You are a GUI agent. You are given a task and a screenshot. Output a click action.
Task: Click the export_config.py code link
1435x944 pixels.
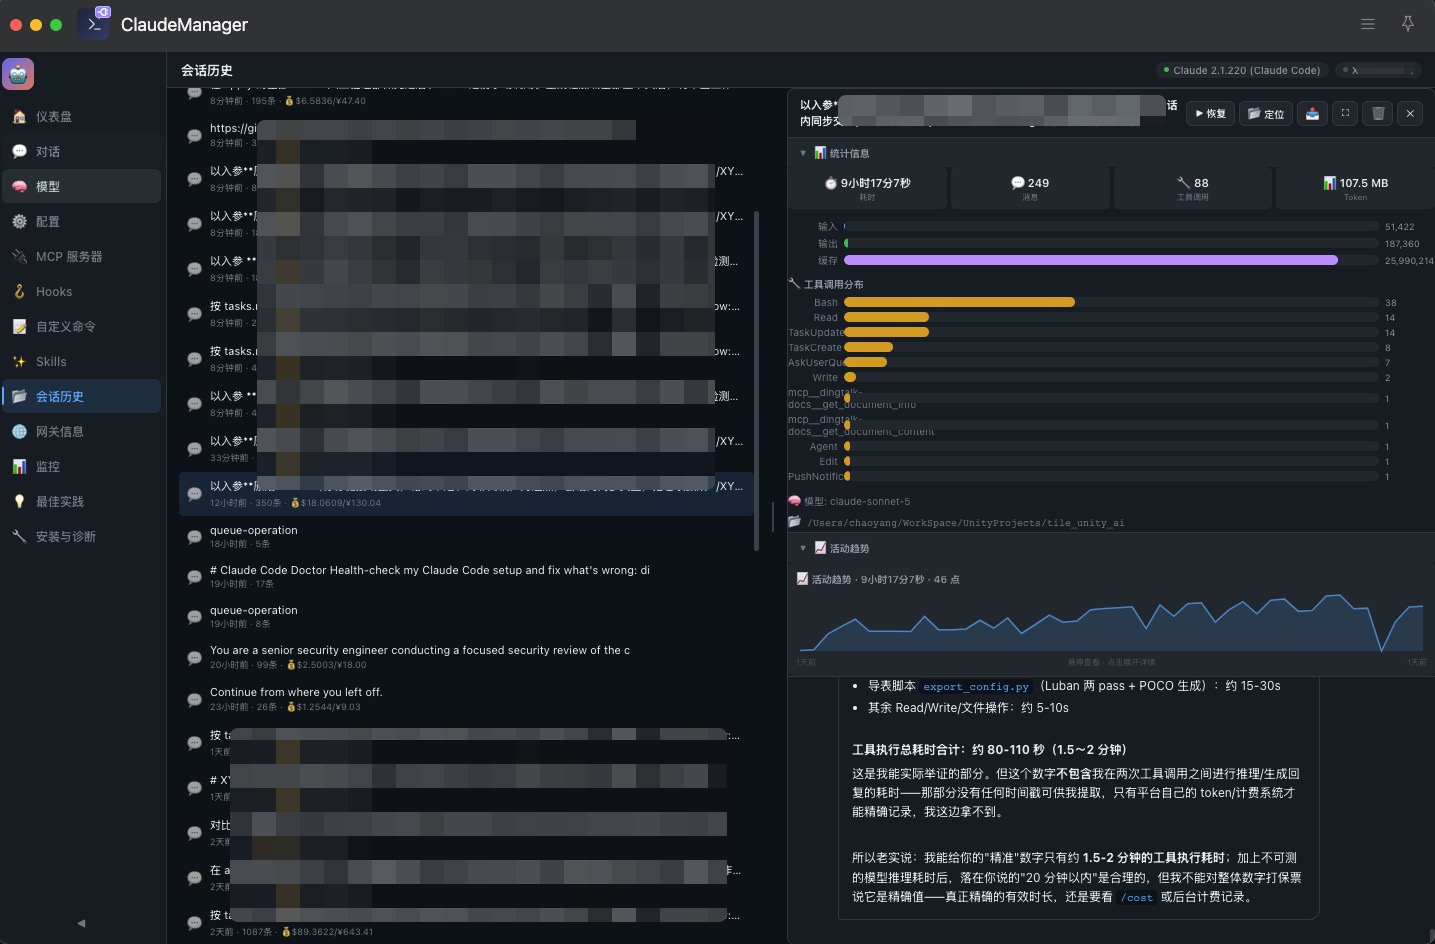975,687
